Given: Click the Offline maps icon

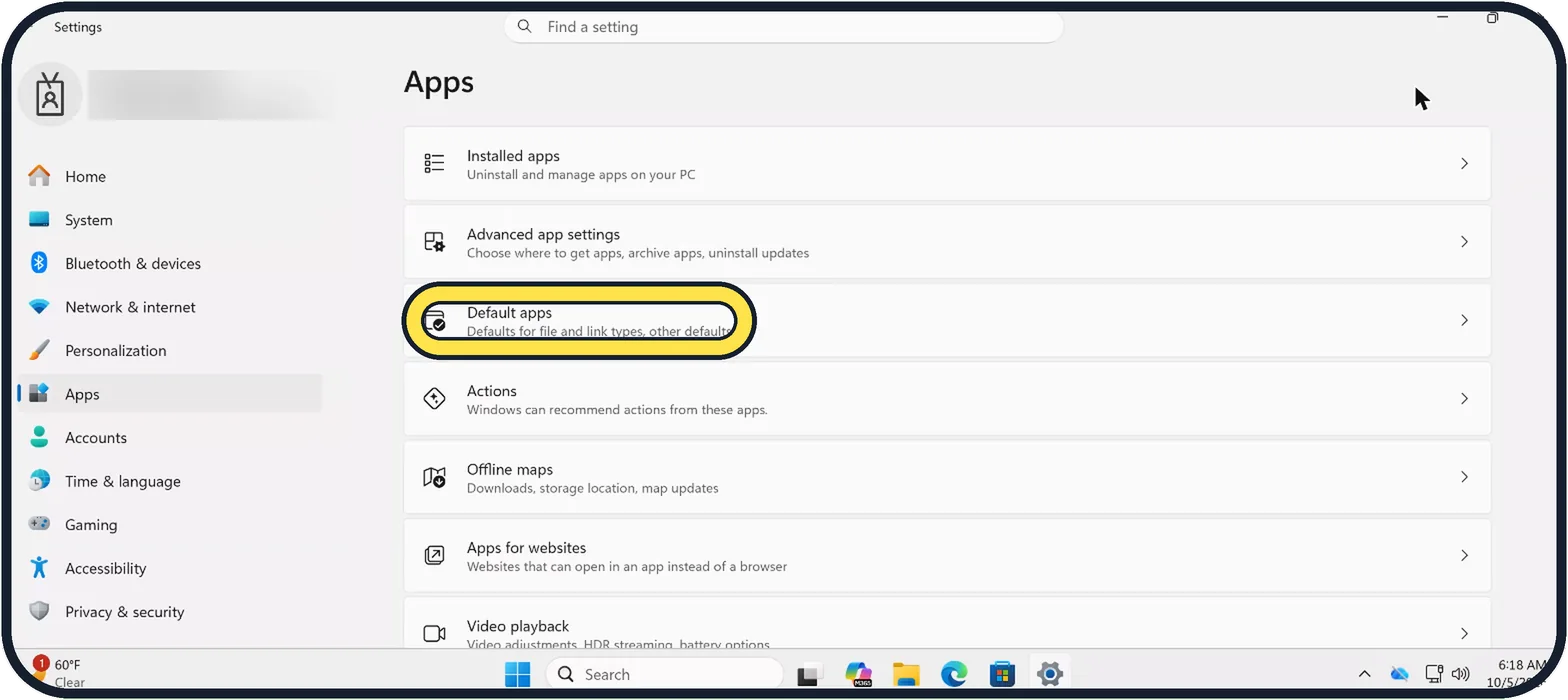Looking at the screenshot, I should (434, 477).
